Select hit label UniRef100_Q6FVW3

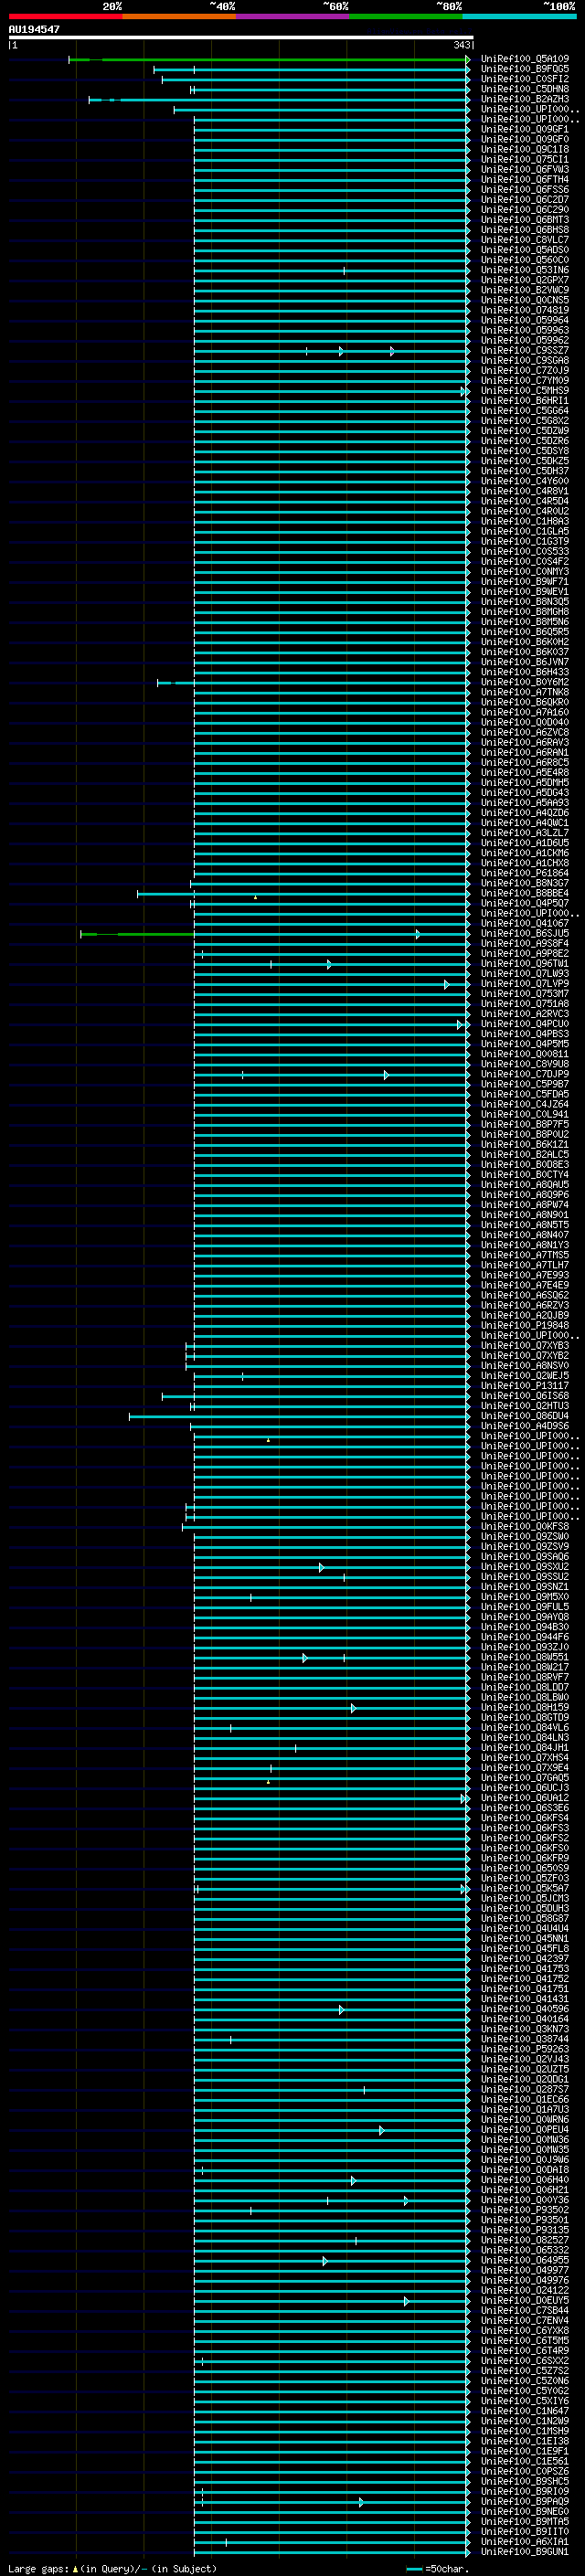[525, 169]
